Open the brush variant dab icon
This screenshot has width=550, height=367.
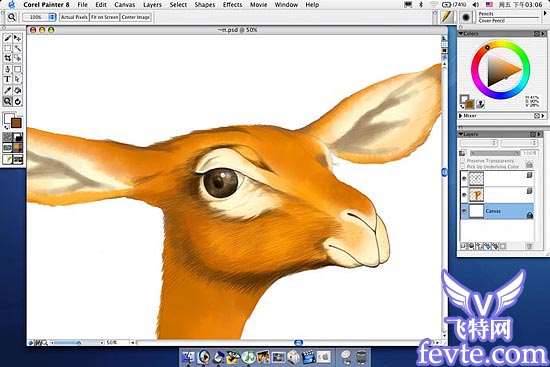click(x=466, y=17)
